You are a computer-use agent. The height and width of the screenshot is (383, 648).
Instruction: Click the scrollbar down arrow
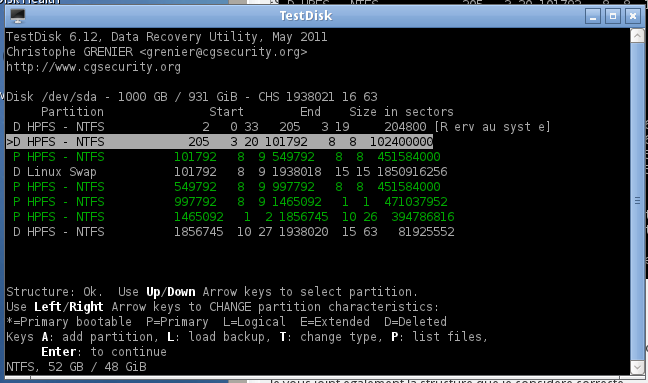[x=637, y=366]
